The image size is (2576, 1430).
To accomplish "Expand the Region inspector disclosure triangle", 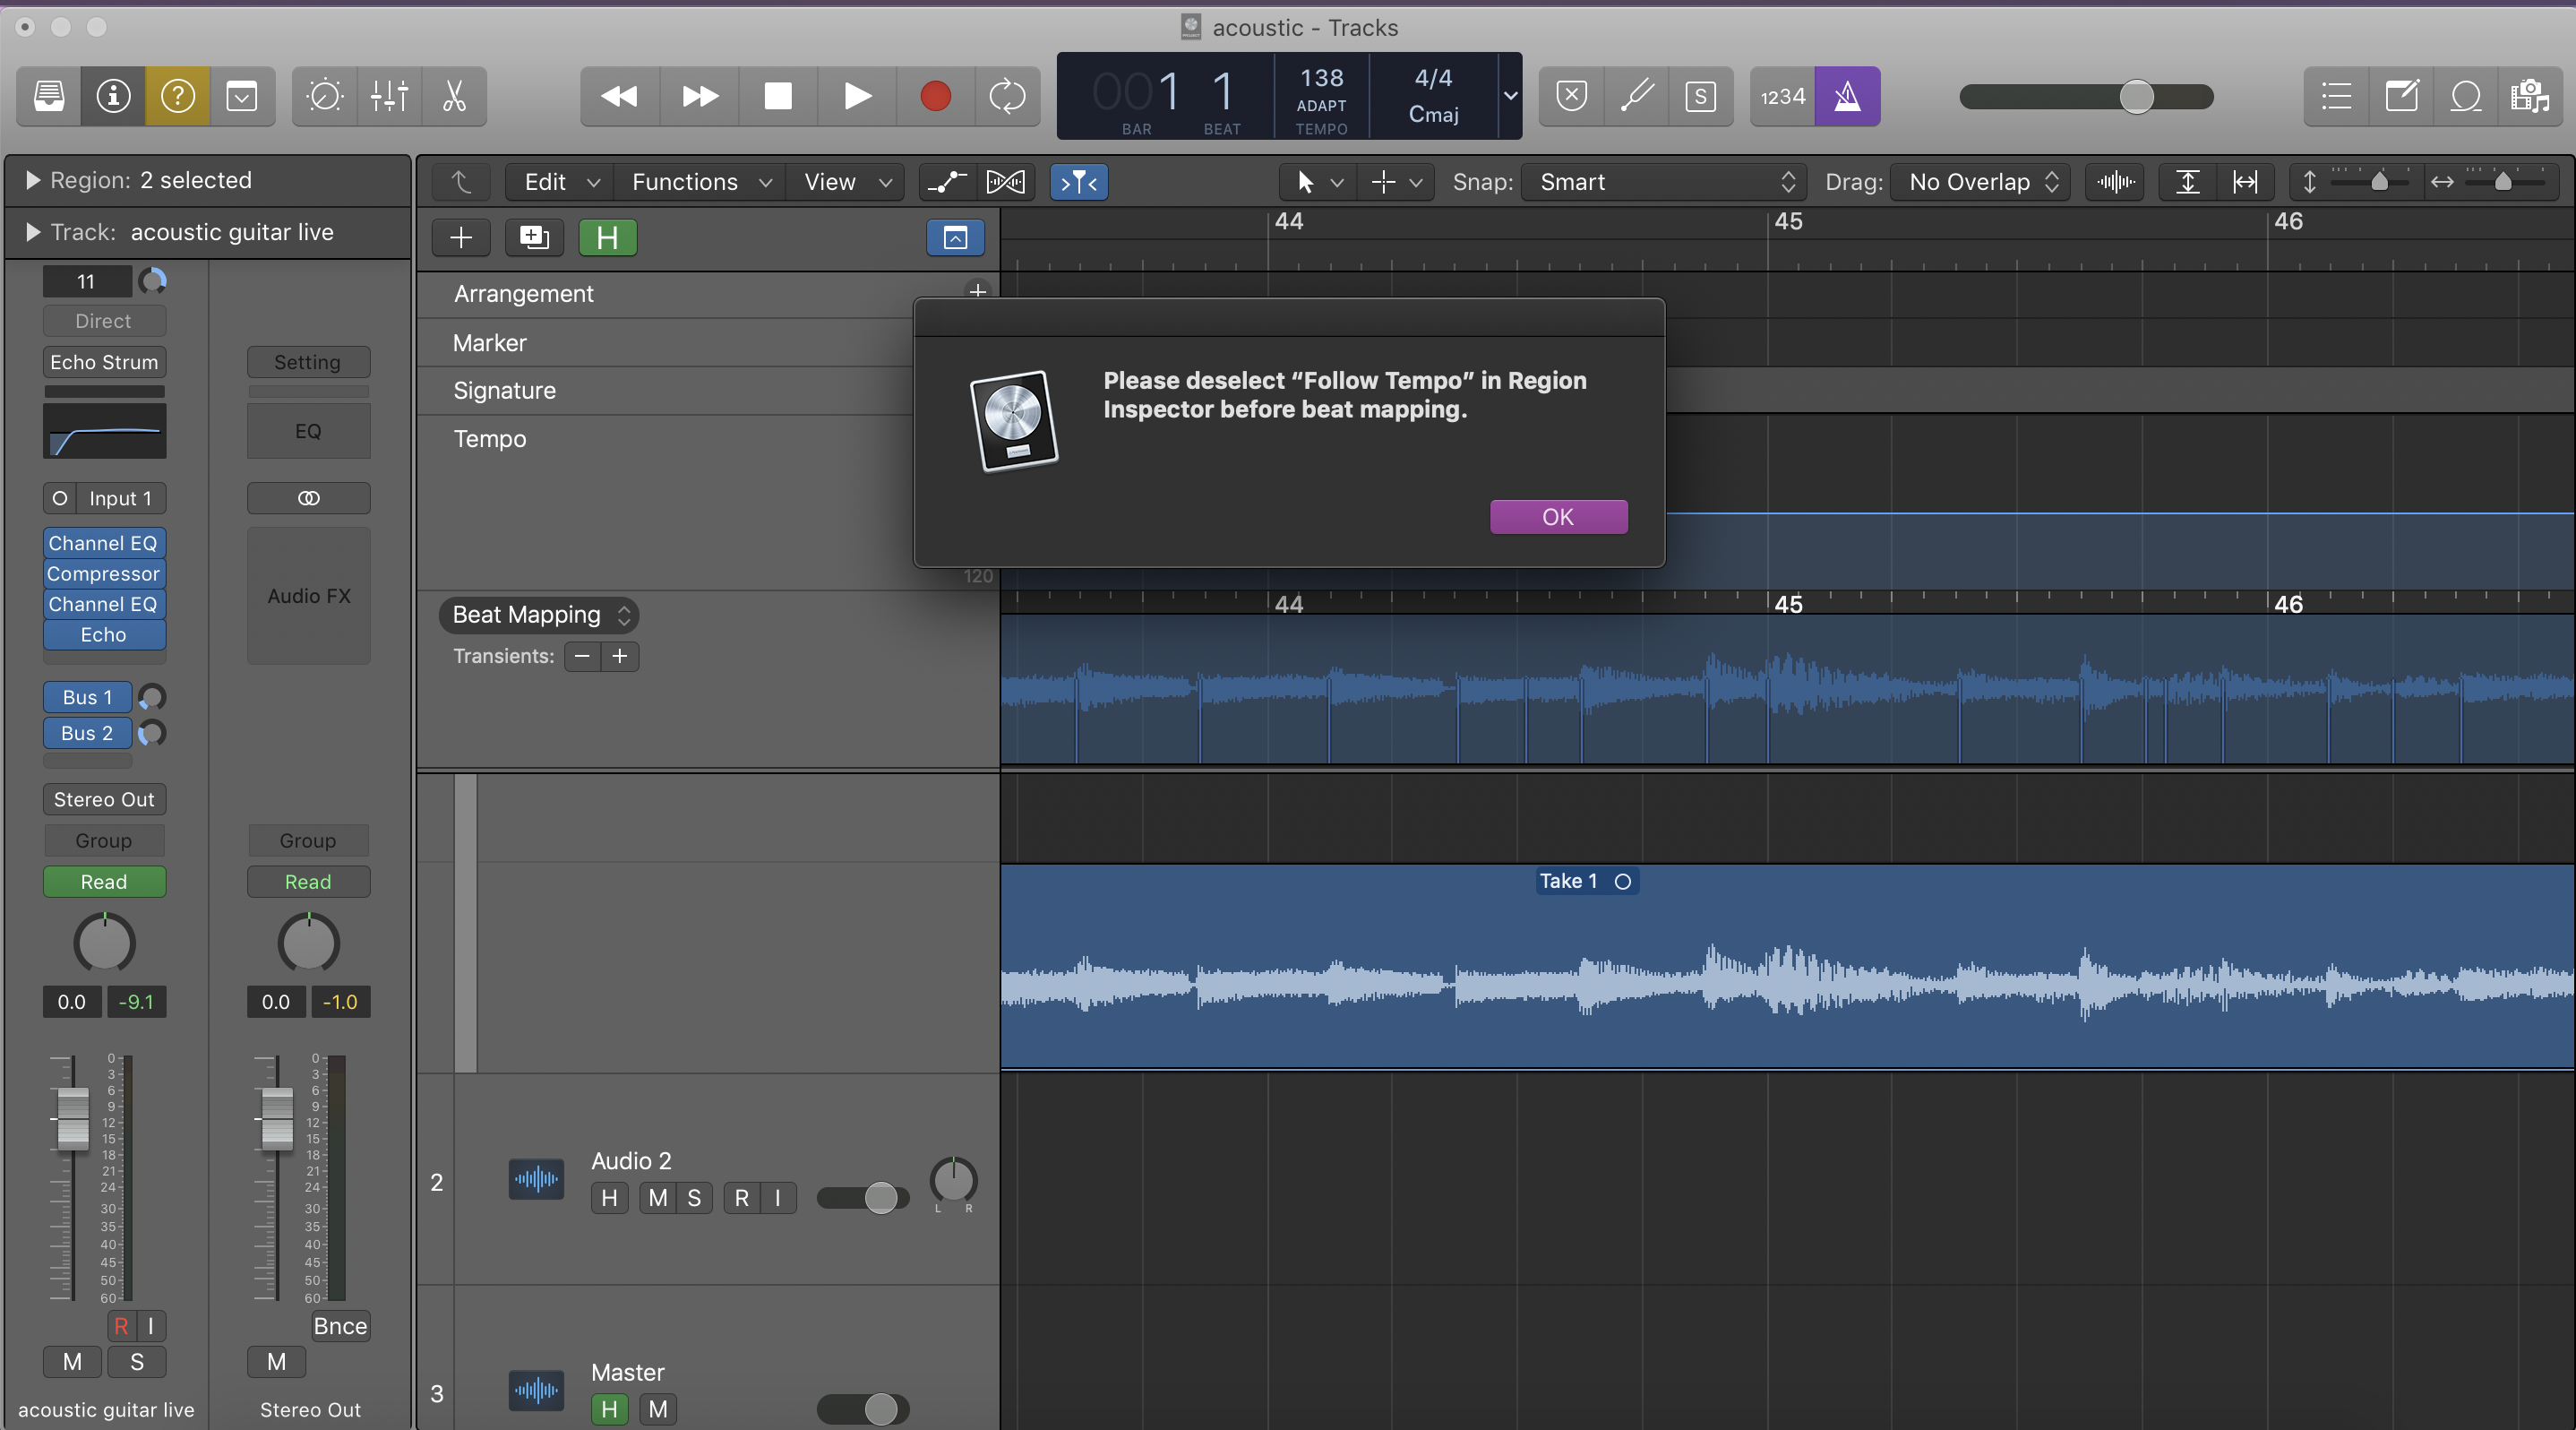I will point(32,180).
